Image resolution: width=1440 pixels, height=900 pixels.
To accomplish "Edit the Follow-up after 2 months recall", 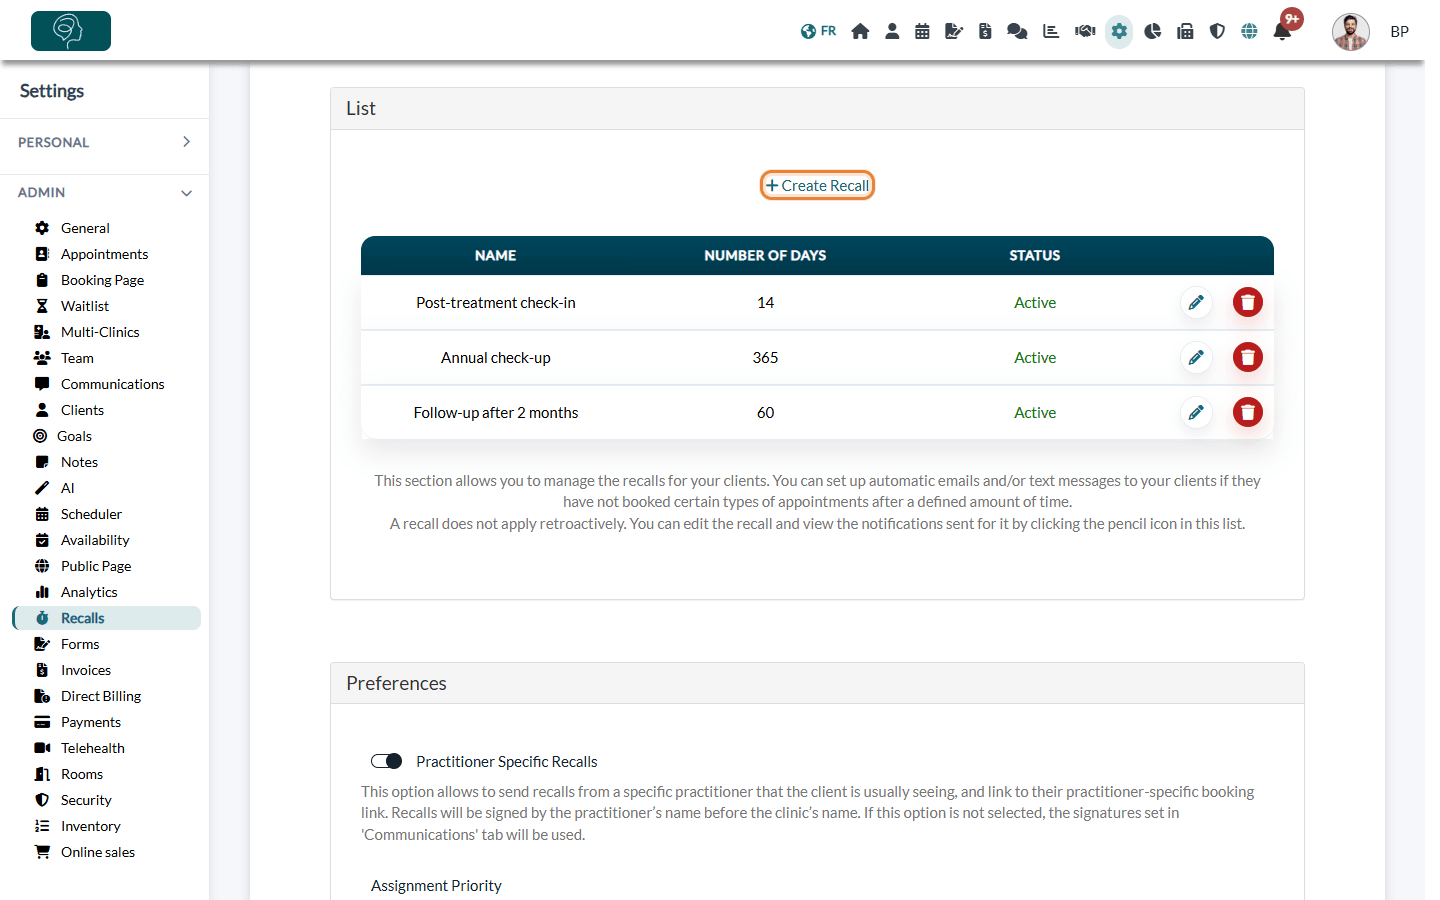I will (x=1196, y=412).
